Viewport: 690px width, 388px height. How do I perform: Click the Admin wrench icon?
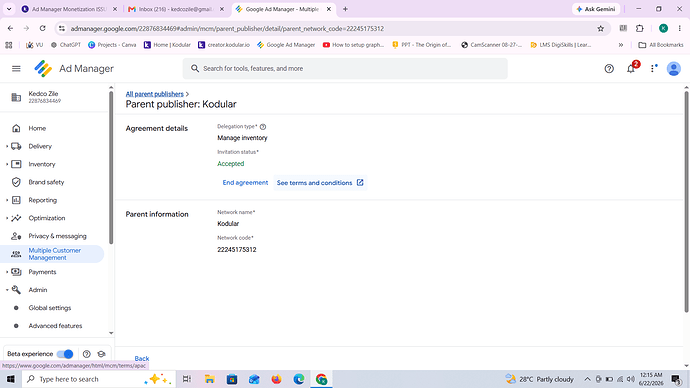point(16,290)
